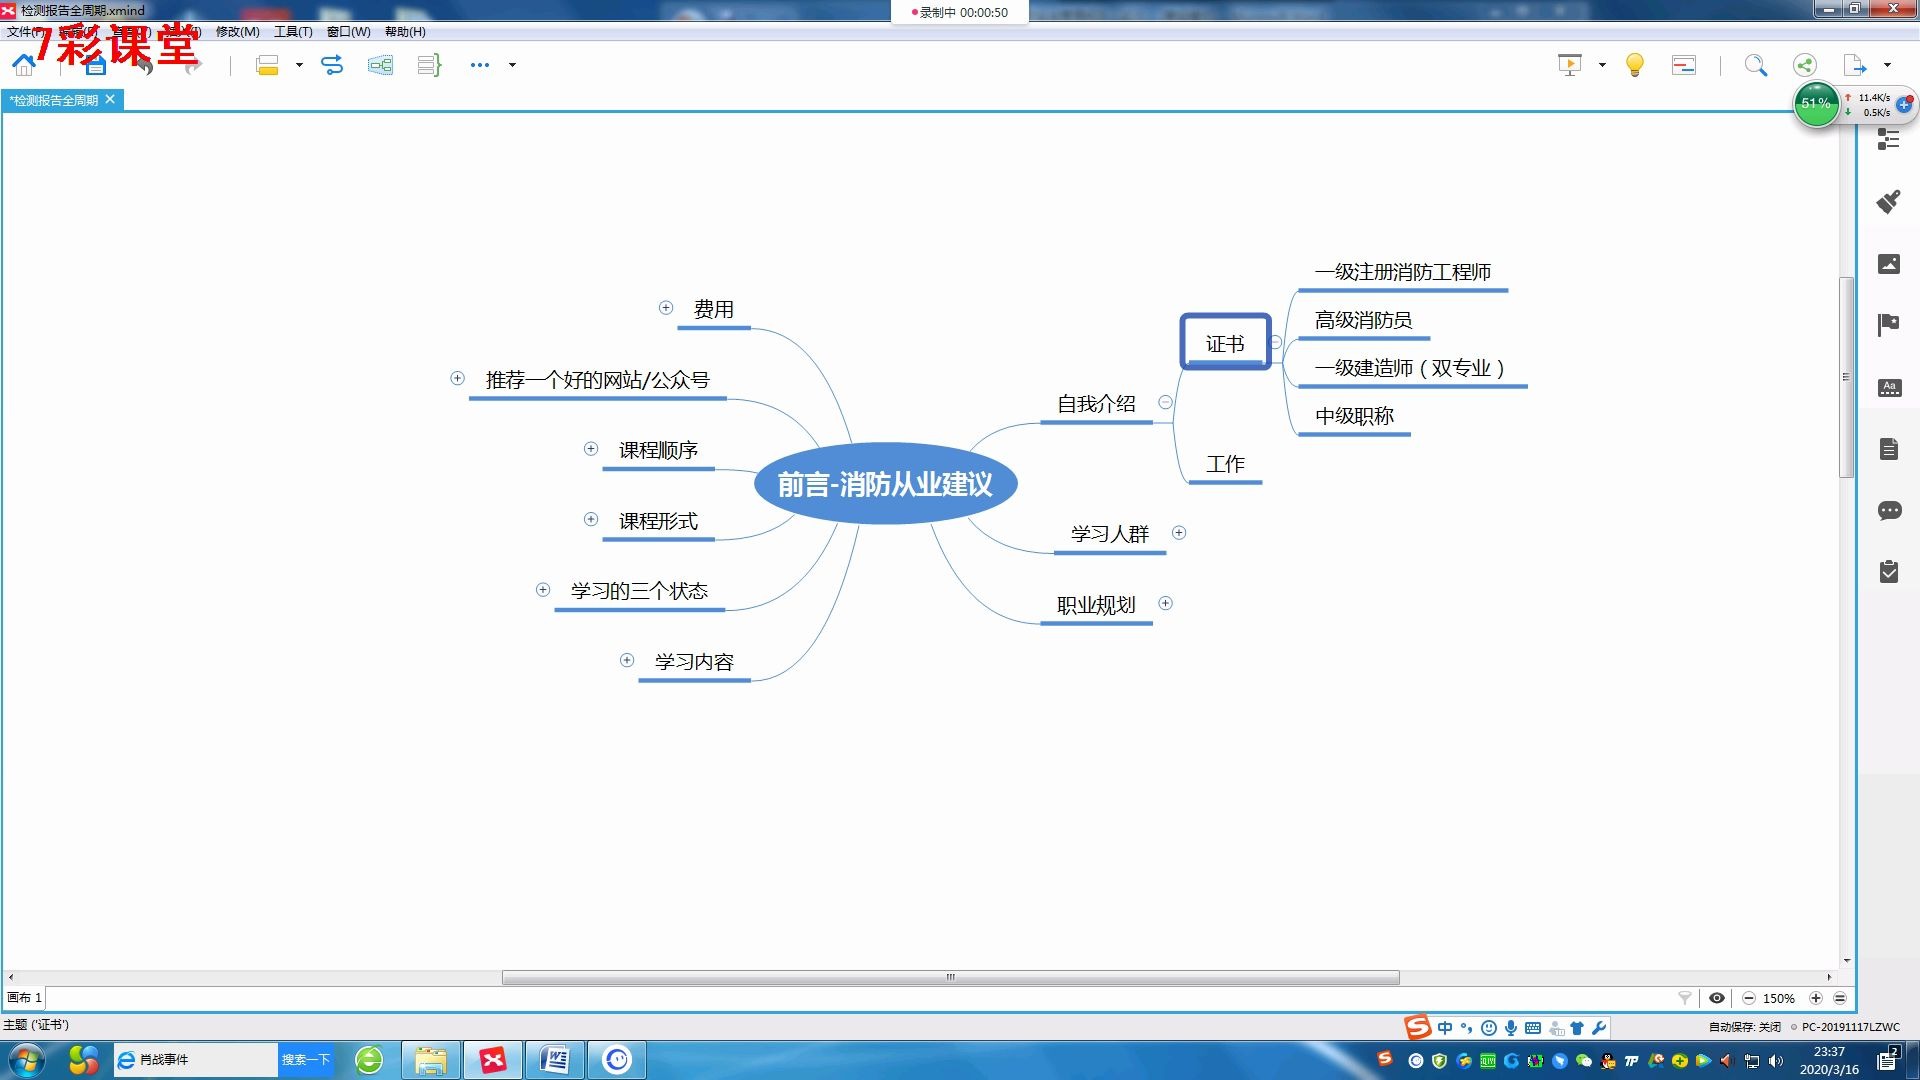
Task: Zoom out with the minus icon
Action: [x=1748, y=998]
